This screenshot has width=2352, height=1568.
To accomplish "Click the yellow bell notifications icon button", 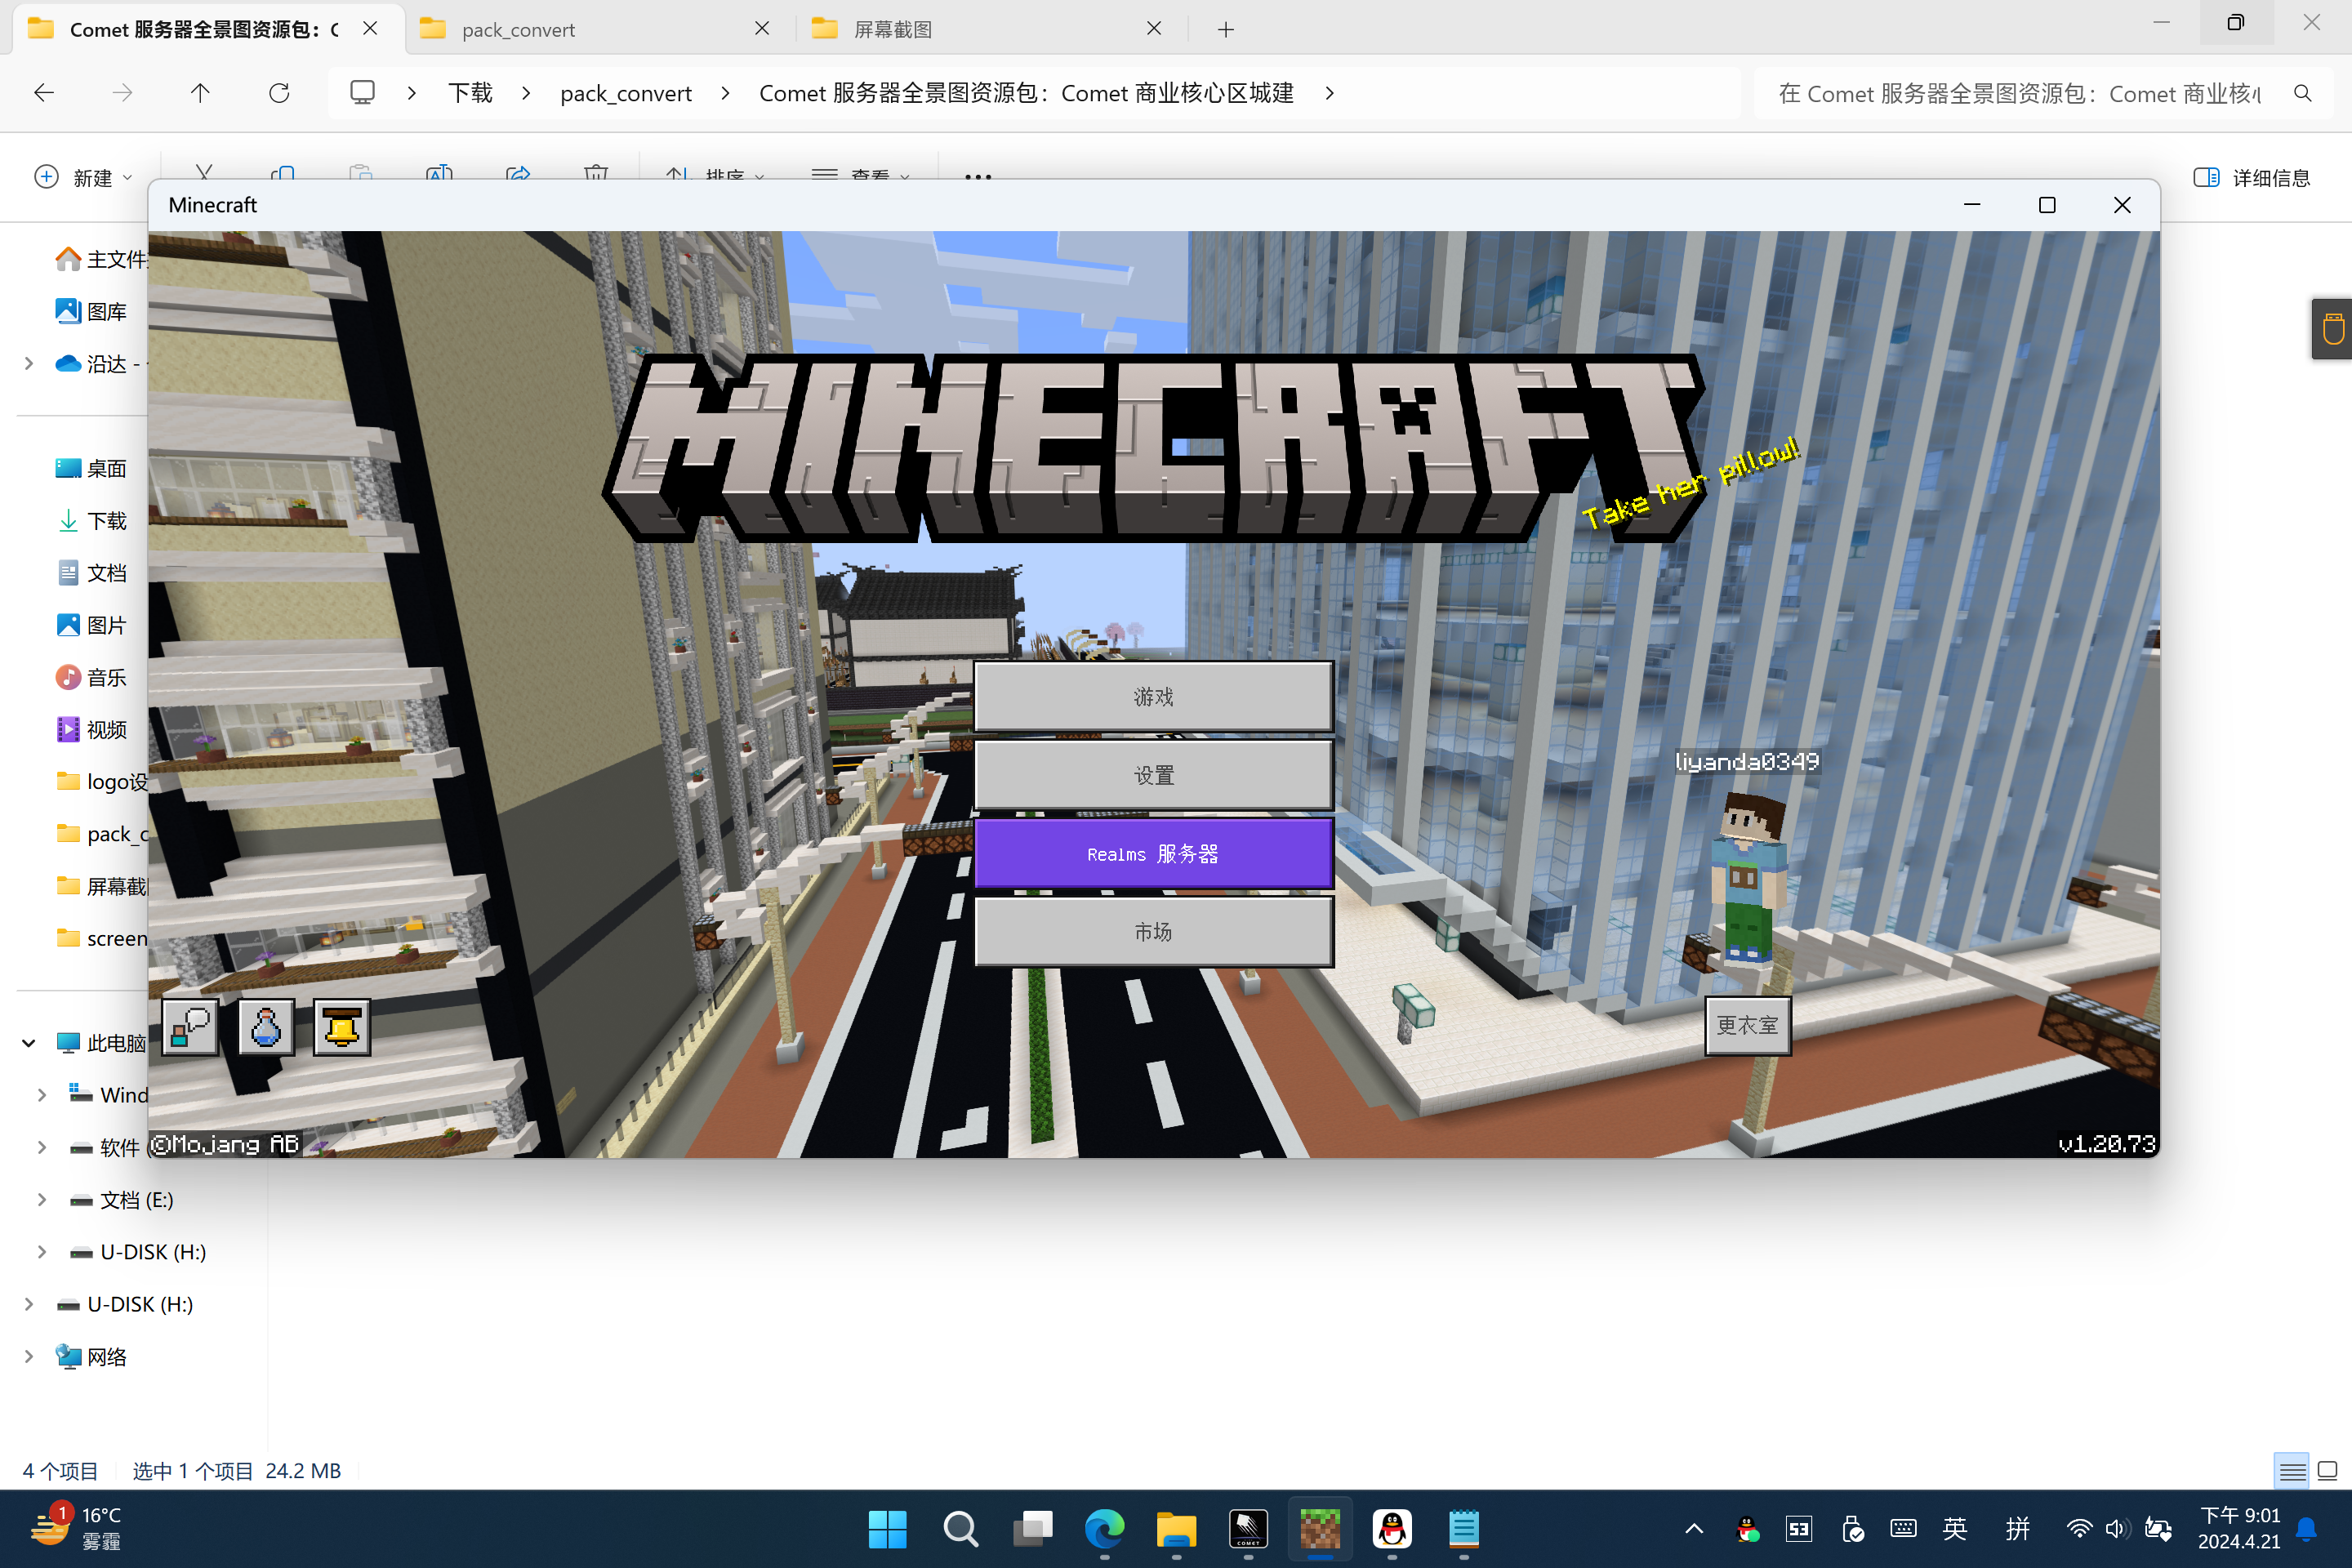I will (x=342, y=1027).
